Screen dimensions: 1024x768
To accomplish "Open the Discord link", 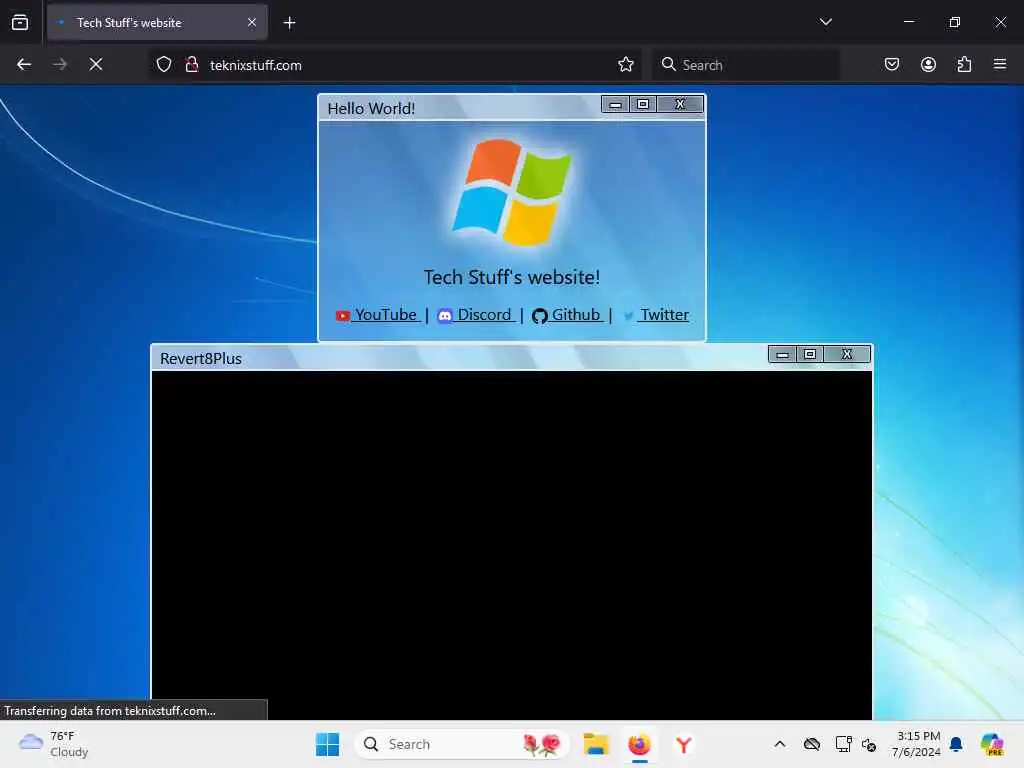I will pos(475,315).
